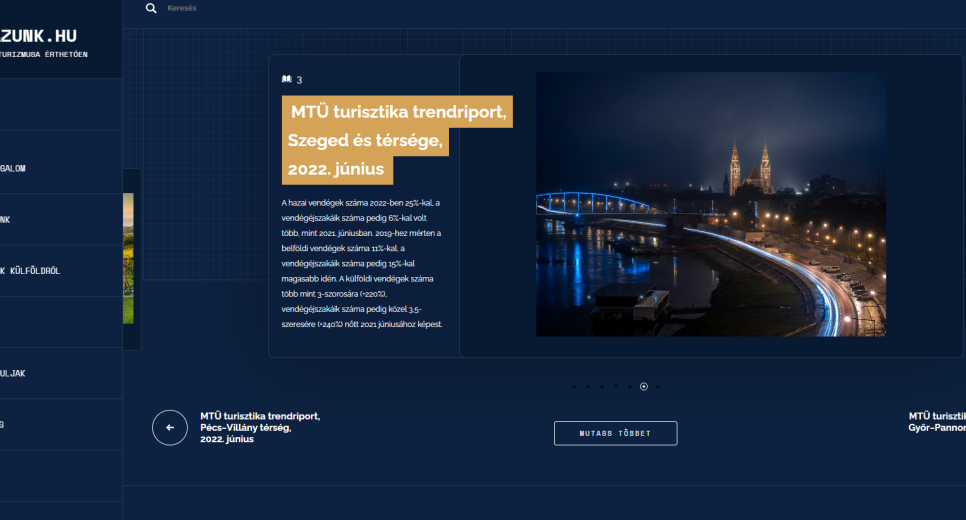Focus the Keresés search field
The width and height of the screenshot is (966, 520).
[300, 8]
